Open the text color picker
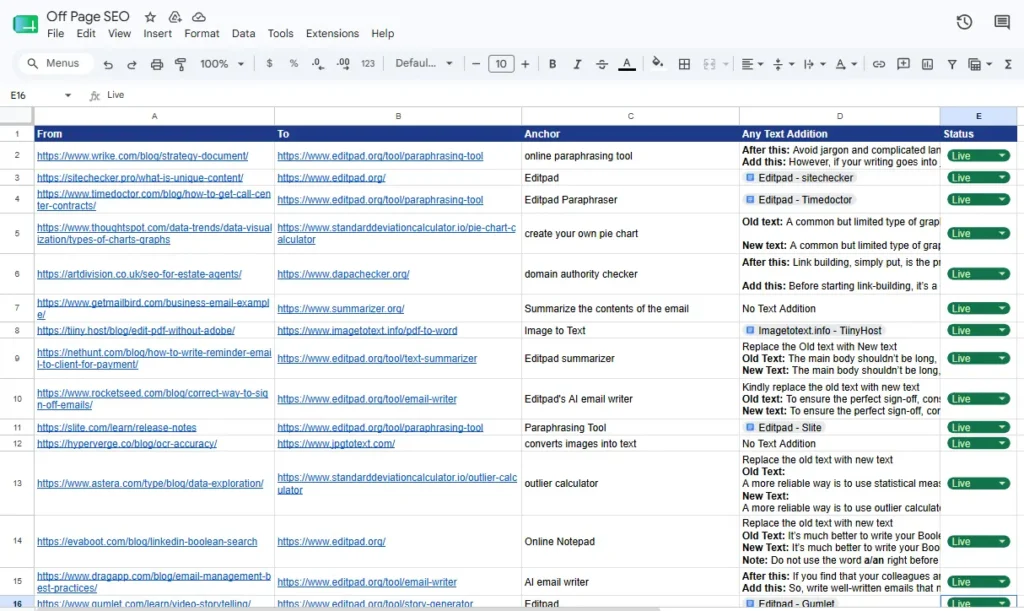This screenshot has height=611, width=1024. click(626, 64)
